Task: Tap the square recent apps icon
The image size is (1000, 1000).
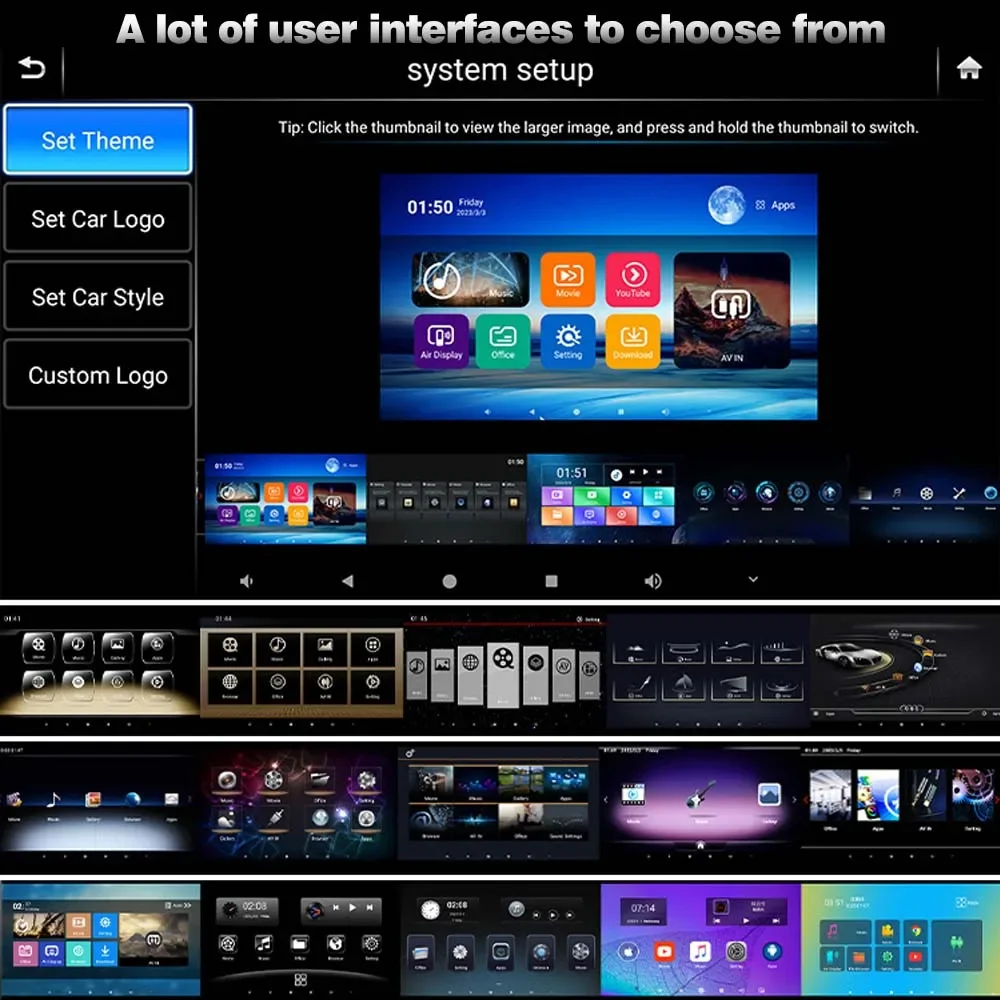Action: coord(552,581)
